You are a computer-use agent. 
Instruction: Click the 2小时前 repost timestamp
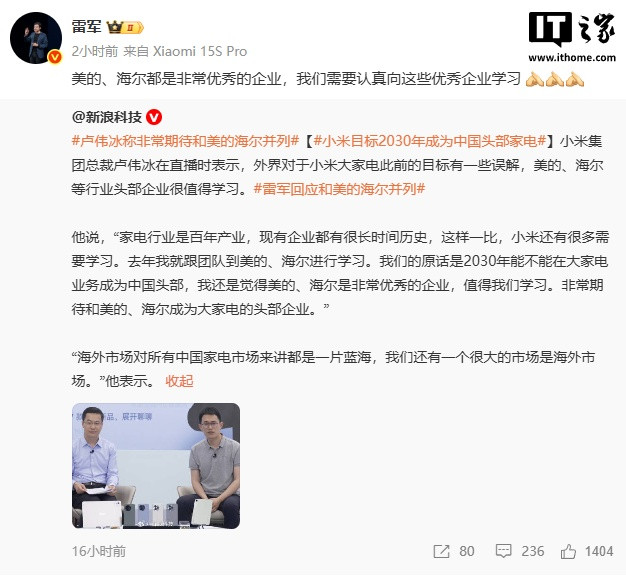[x=95, y=51]
